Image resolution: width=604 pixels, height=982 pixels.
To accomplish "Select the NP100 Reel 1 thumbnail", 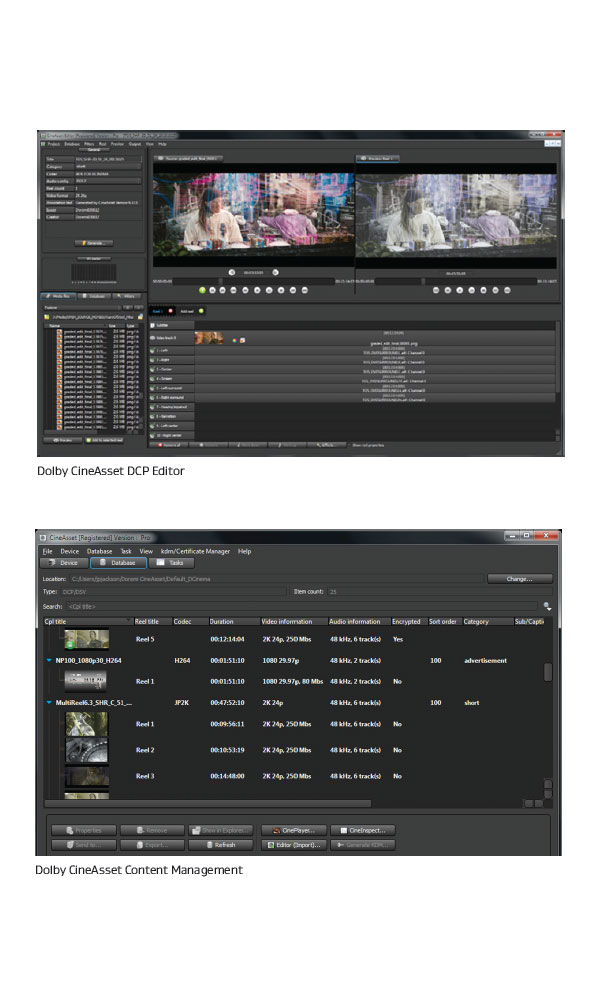I will 85,681.
